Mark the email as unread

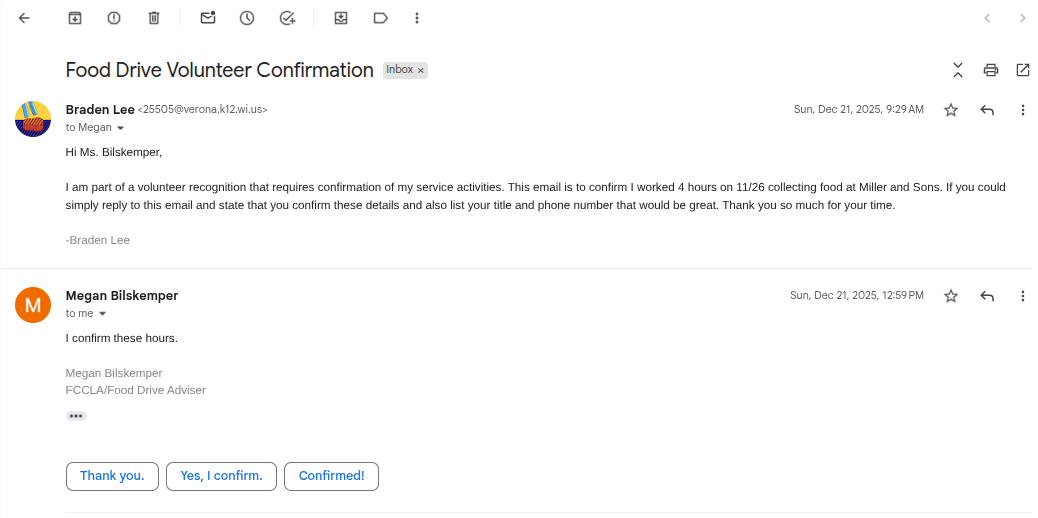208,18
